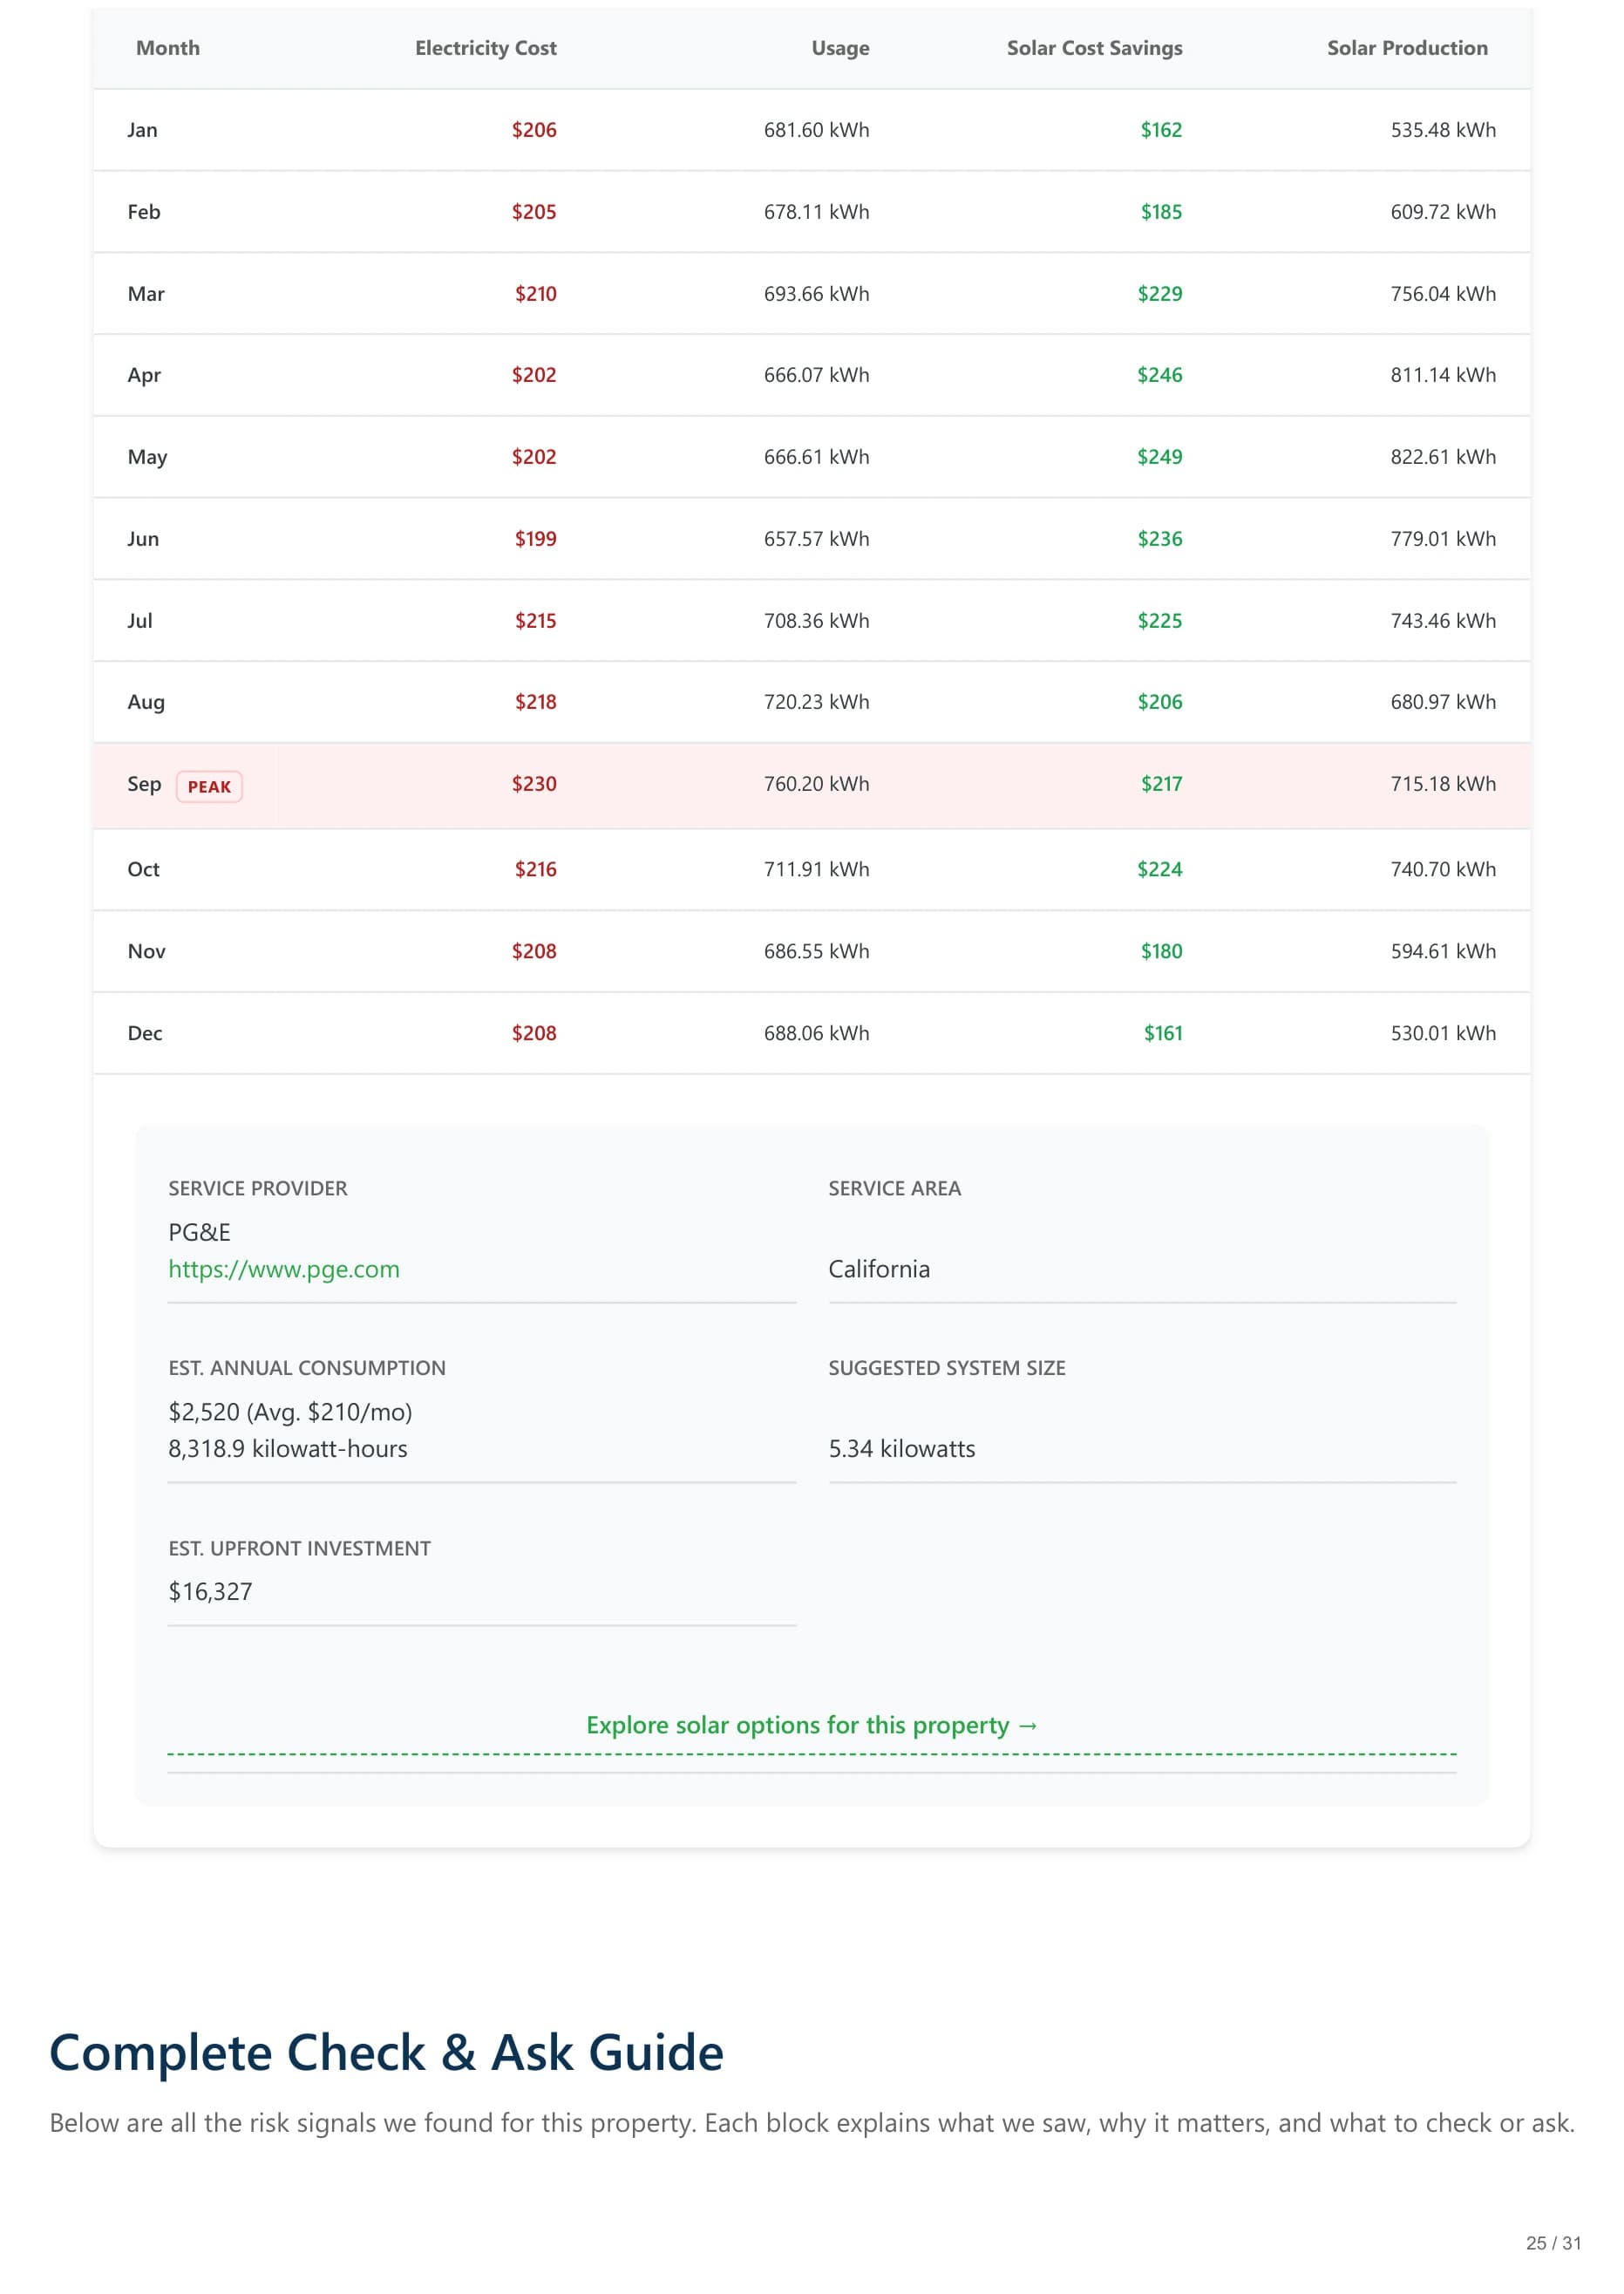
Task: Click the 811.14 kWh solar production value
Action: 1443,375
